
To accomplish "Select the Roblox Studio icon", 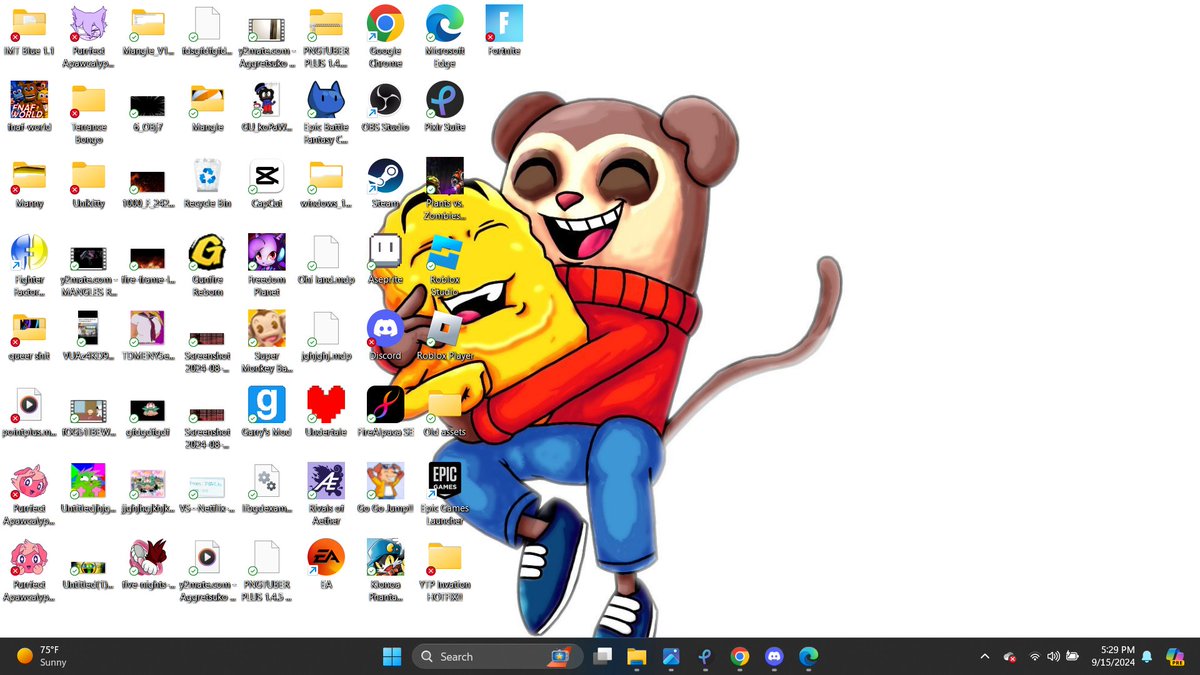I will 444,264.
